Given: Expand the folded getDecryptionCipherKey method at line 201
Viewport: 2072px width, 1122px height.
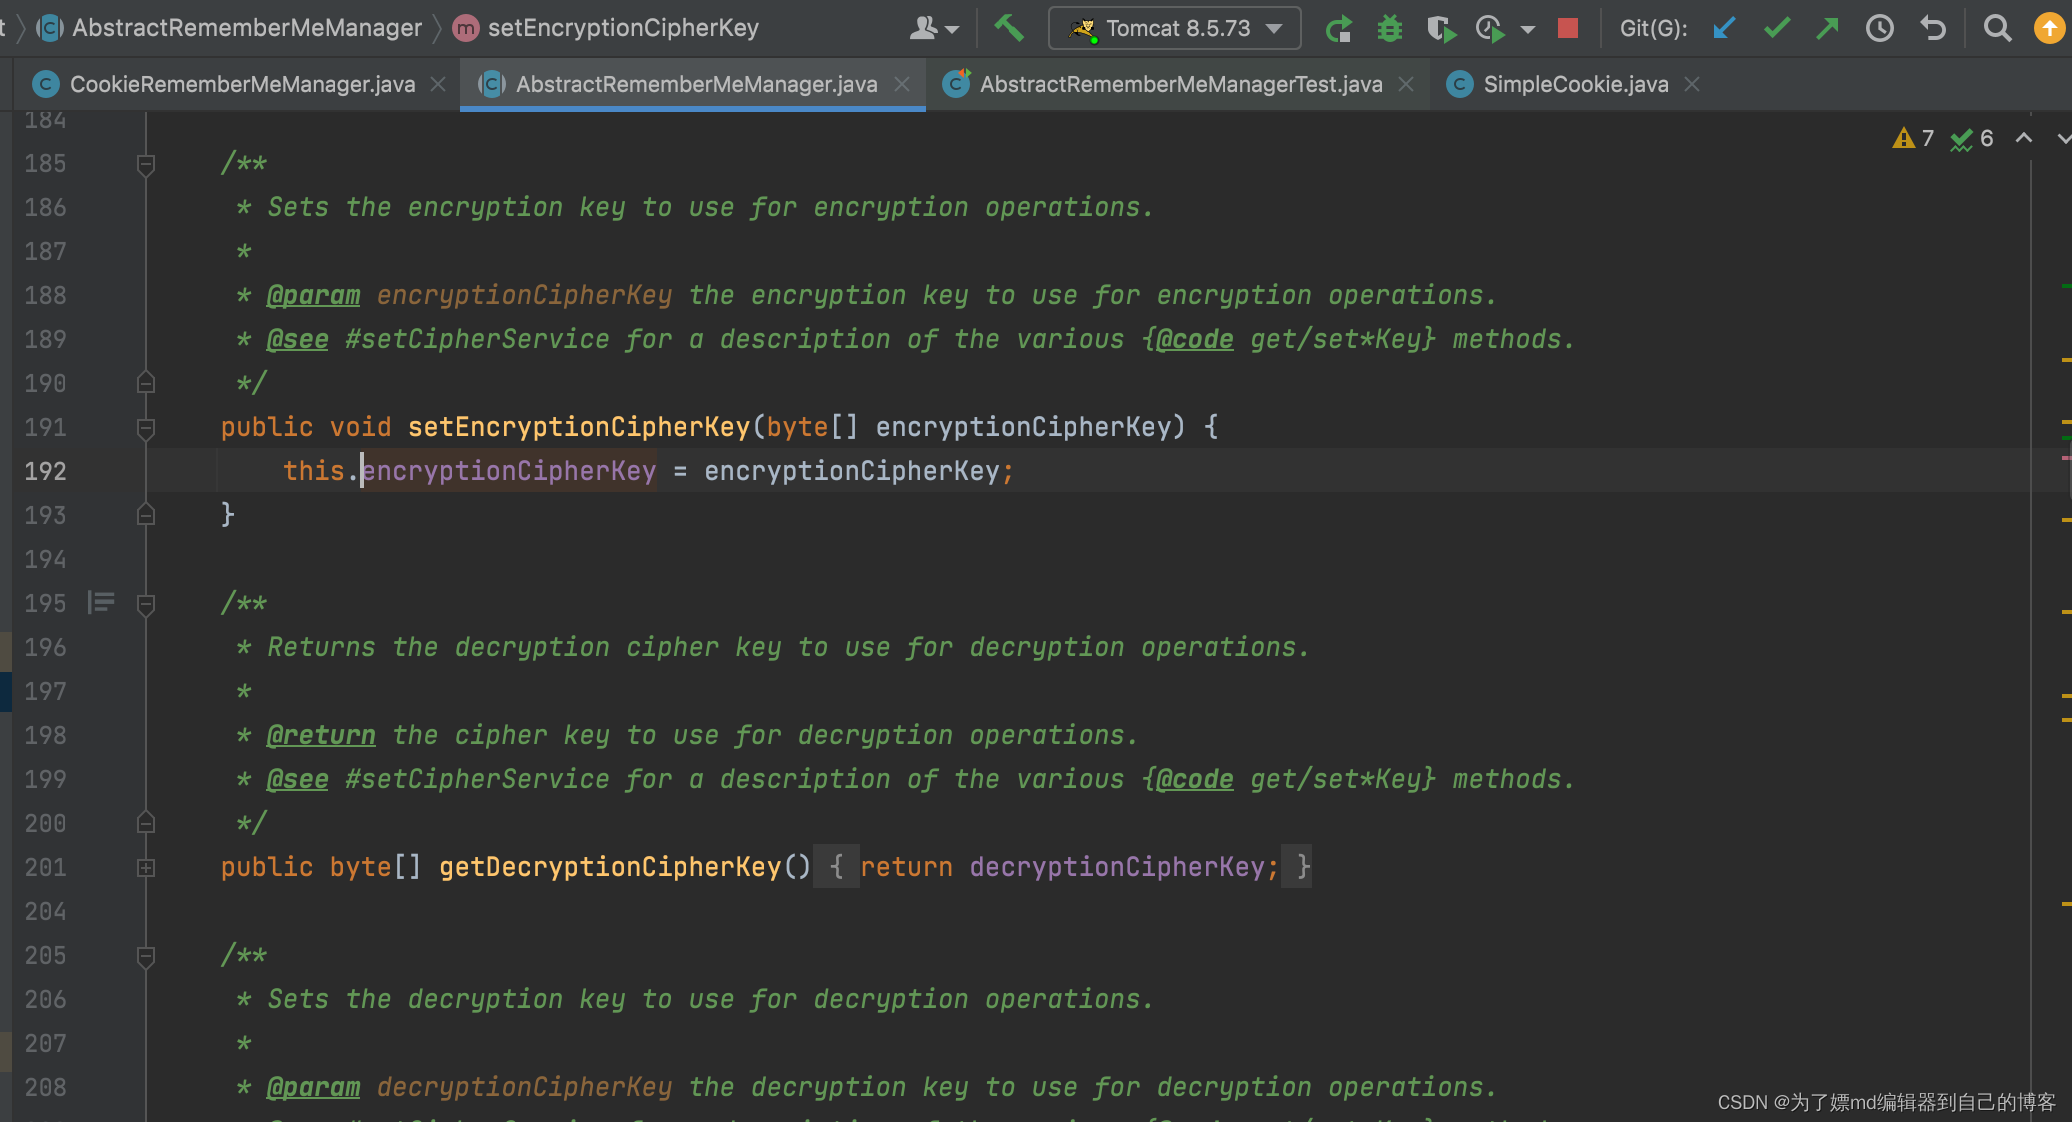Looking at the screenshot, I should (146, 867).
